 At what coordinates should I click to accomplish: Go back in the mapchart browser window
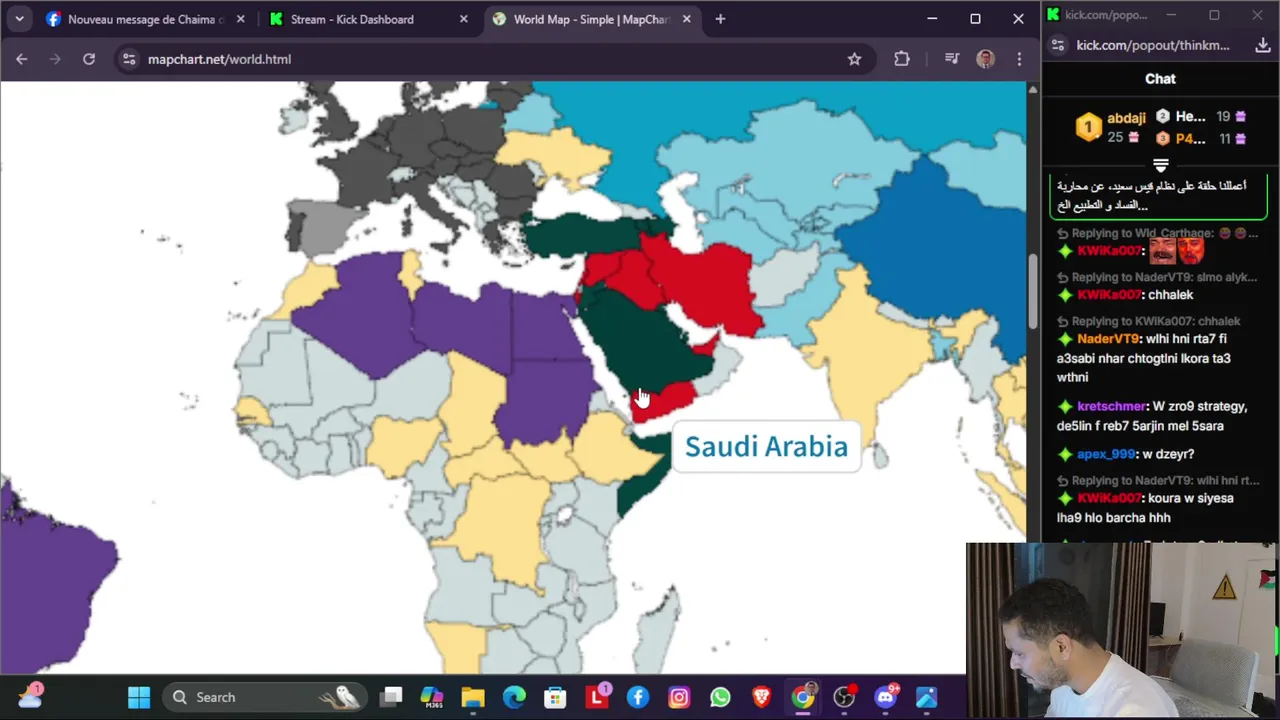point(22,59)
